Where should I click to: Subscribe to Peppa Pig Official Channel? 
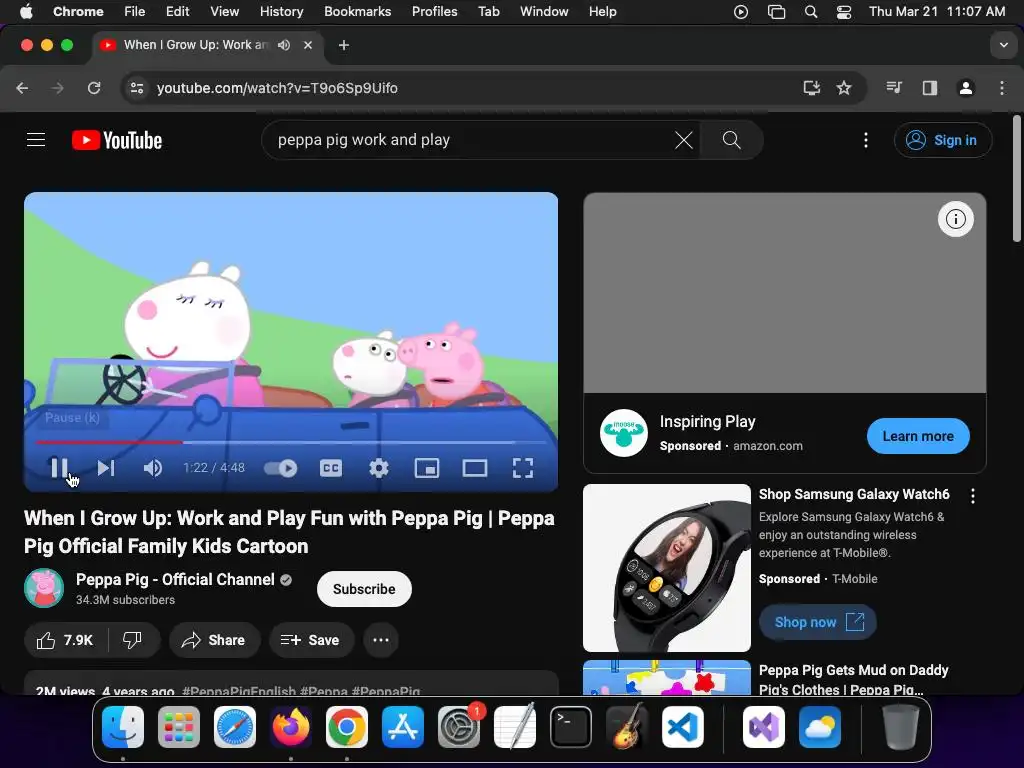pyautogui.click(x=364, y=589)
